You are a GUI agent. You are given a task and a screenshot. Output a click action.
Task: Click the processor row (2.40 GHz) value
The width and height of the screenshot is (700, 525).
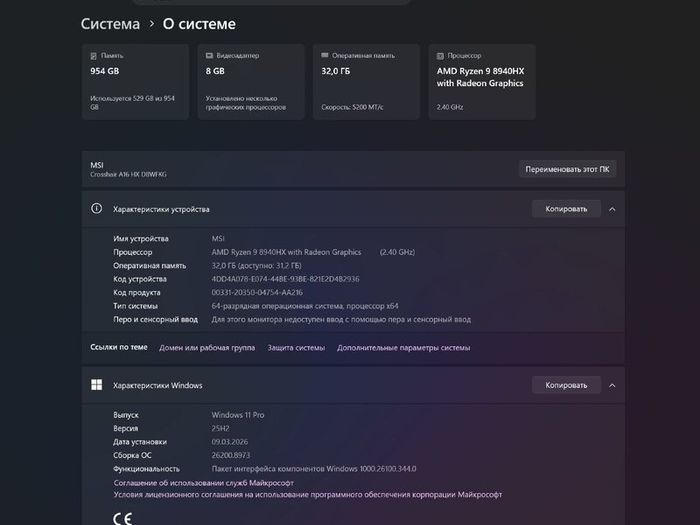click(397, 252)
